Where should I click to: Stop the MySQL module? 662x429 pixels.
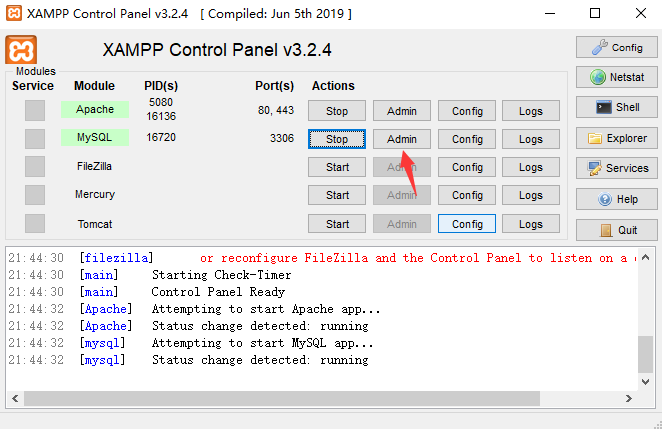click(337, 139)
